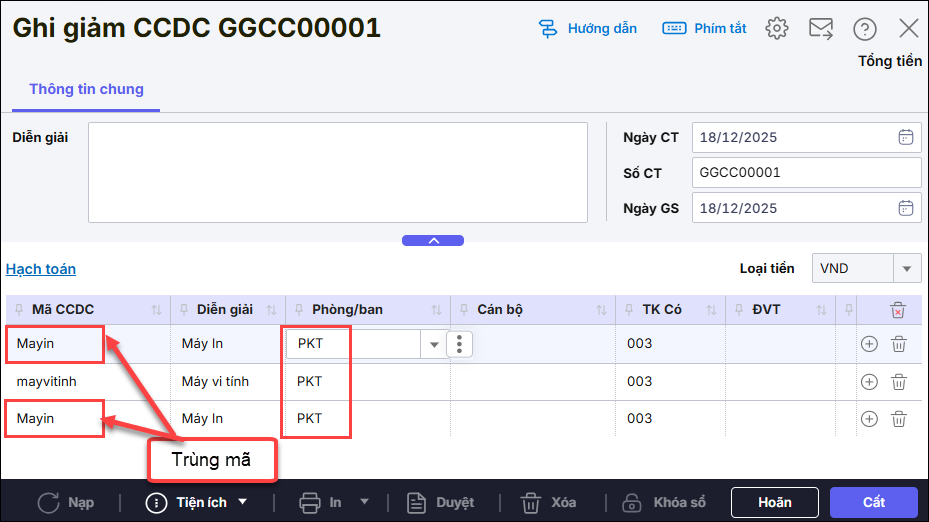Click the Ngày GS date field

click(806, 208)
